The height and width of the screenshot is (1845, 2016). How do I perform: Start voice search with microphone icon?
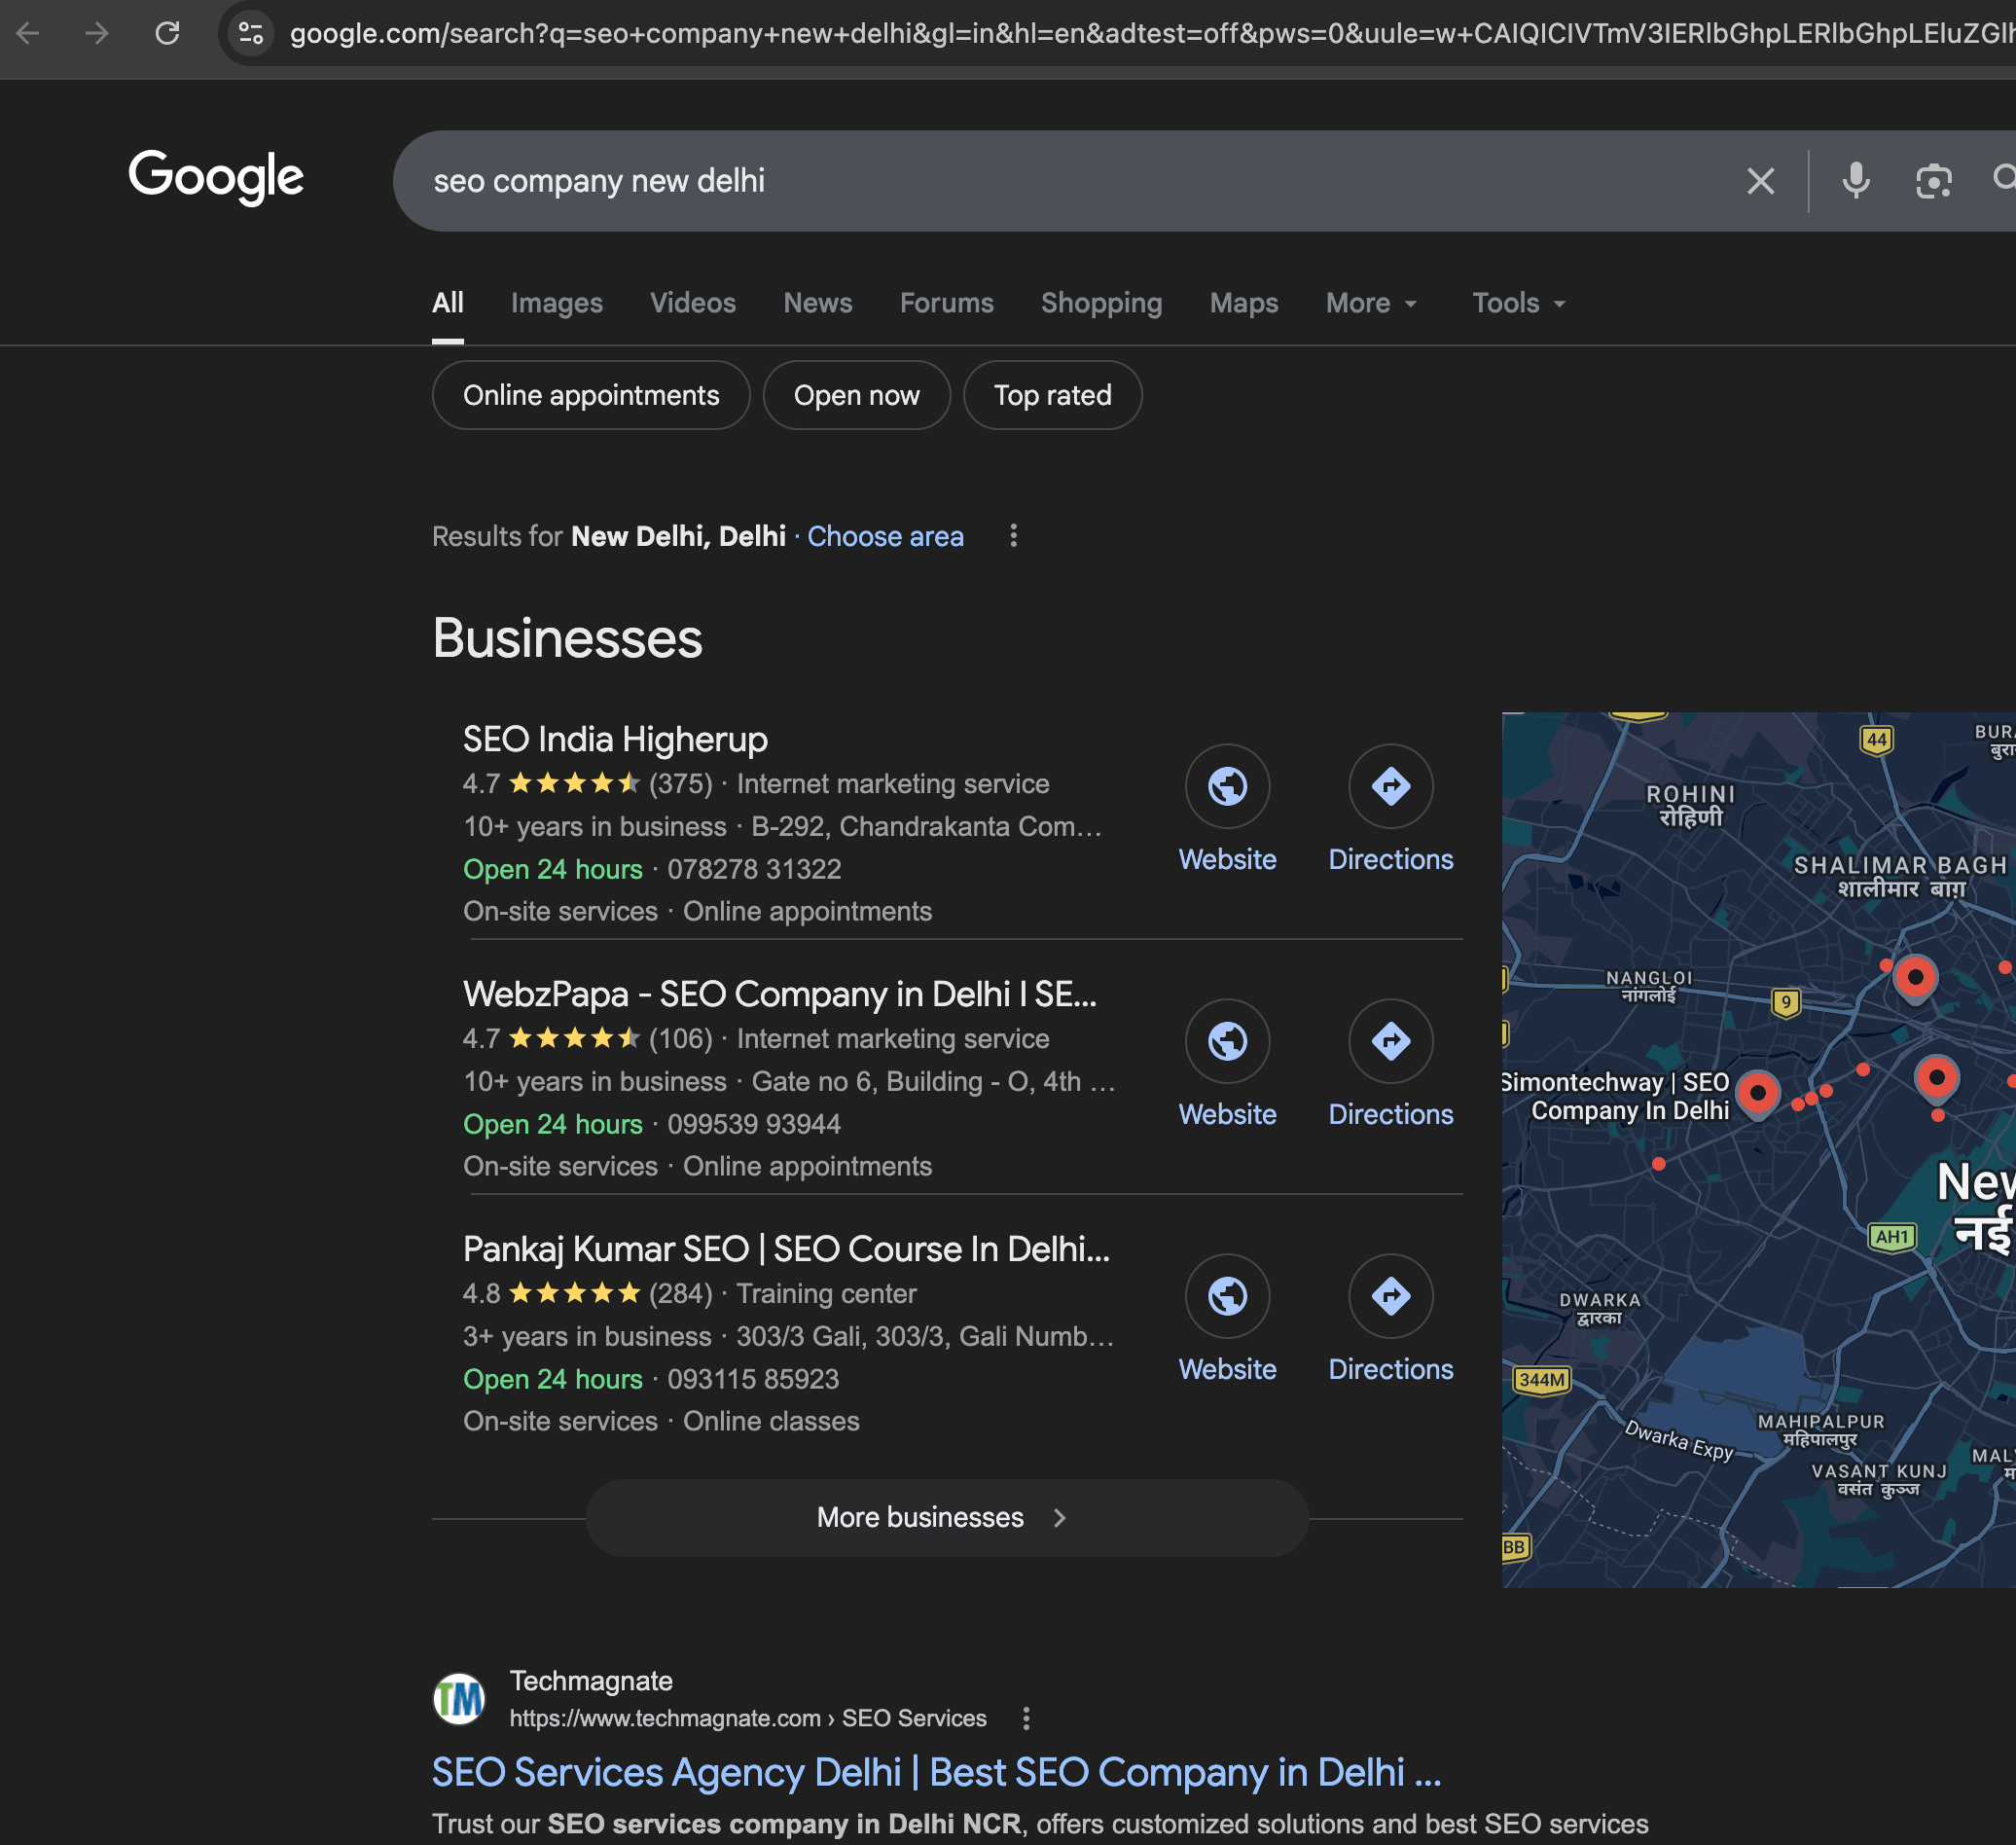coord(1856,181)
